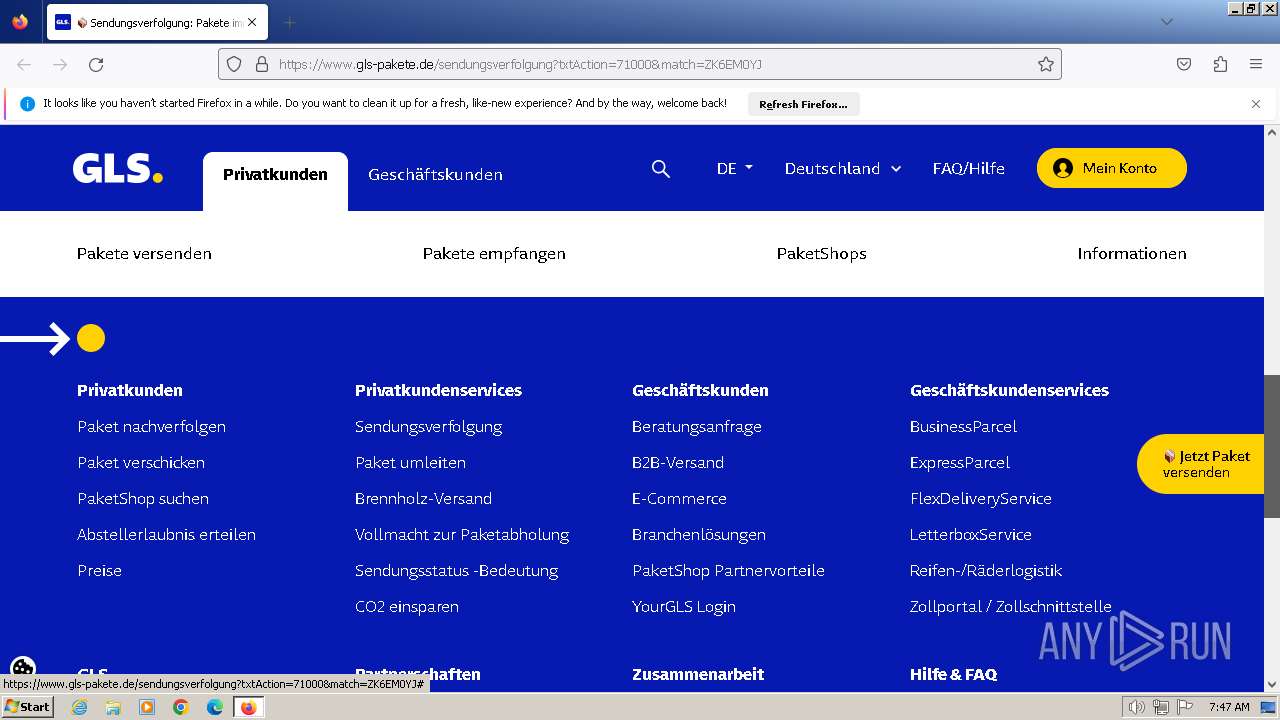This screenshot has height=720, width=1280.
Task: Click the Mein Konto button
Action: coord(1112,168)
